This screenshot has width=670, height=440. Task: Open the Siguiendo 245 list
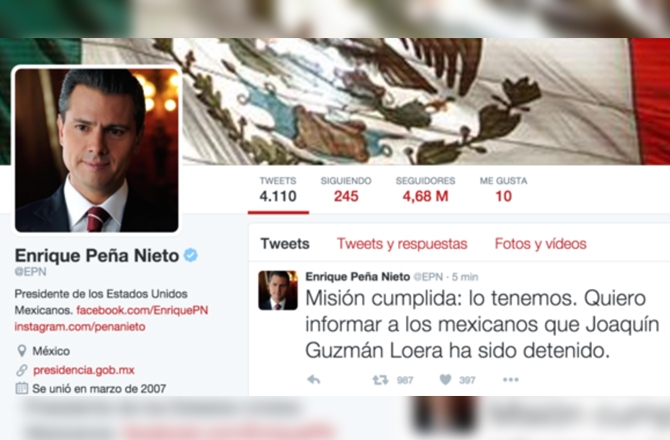(346, 189)
